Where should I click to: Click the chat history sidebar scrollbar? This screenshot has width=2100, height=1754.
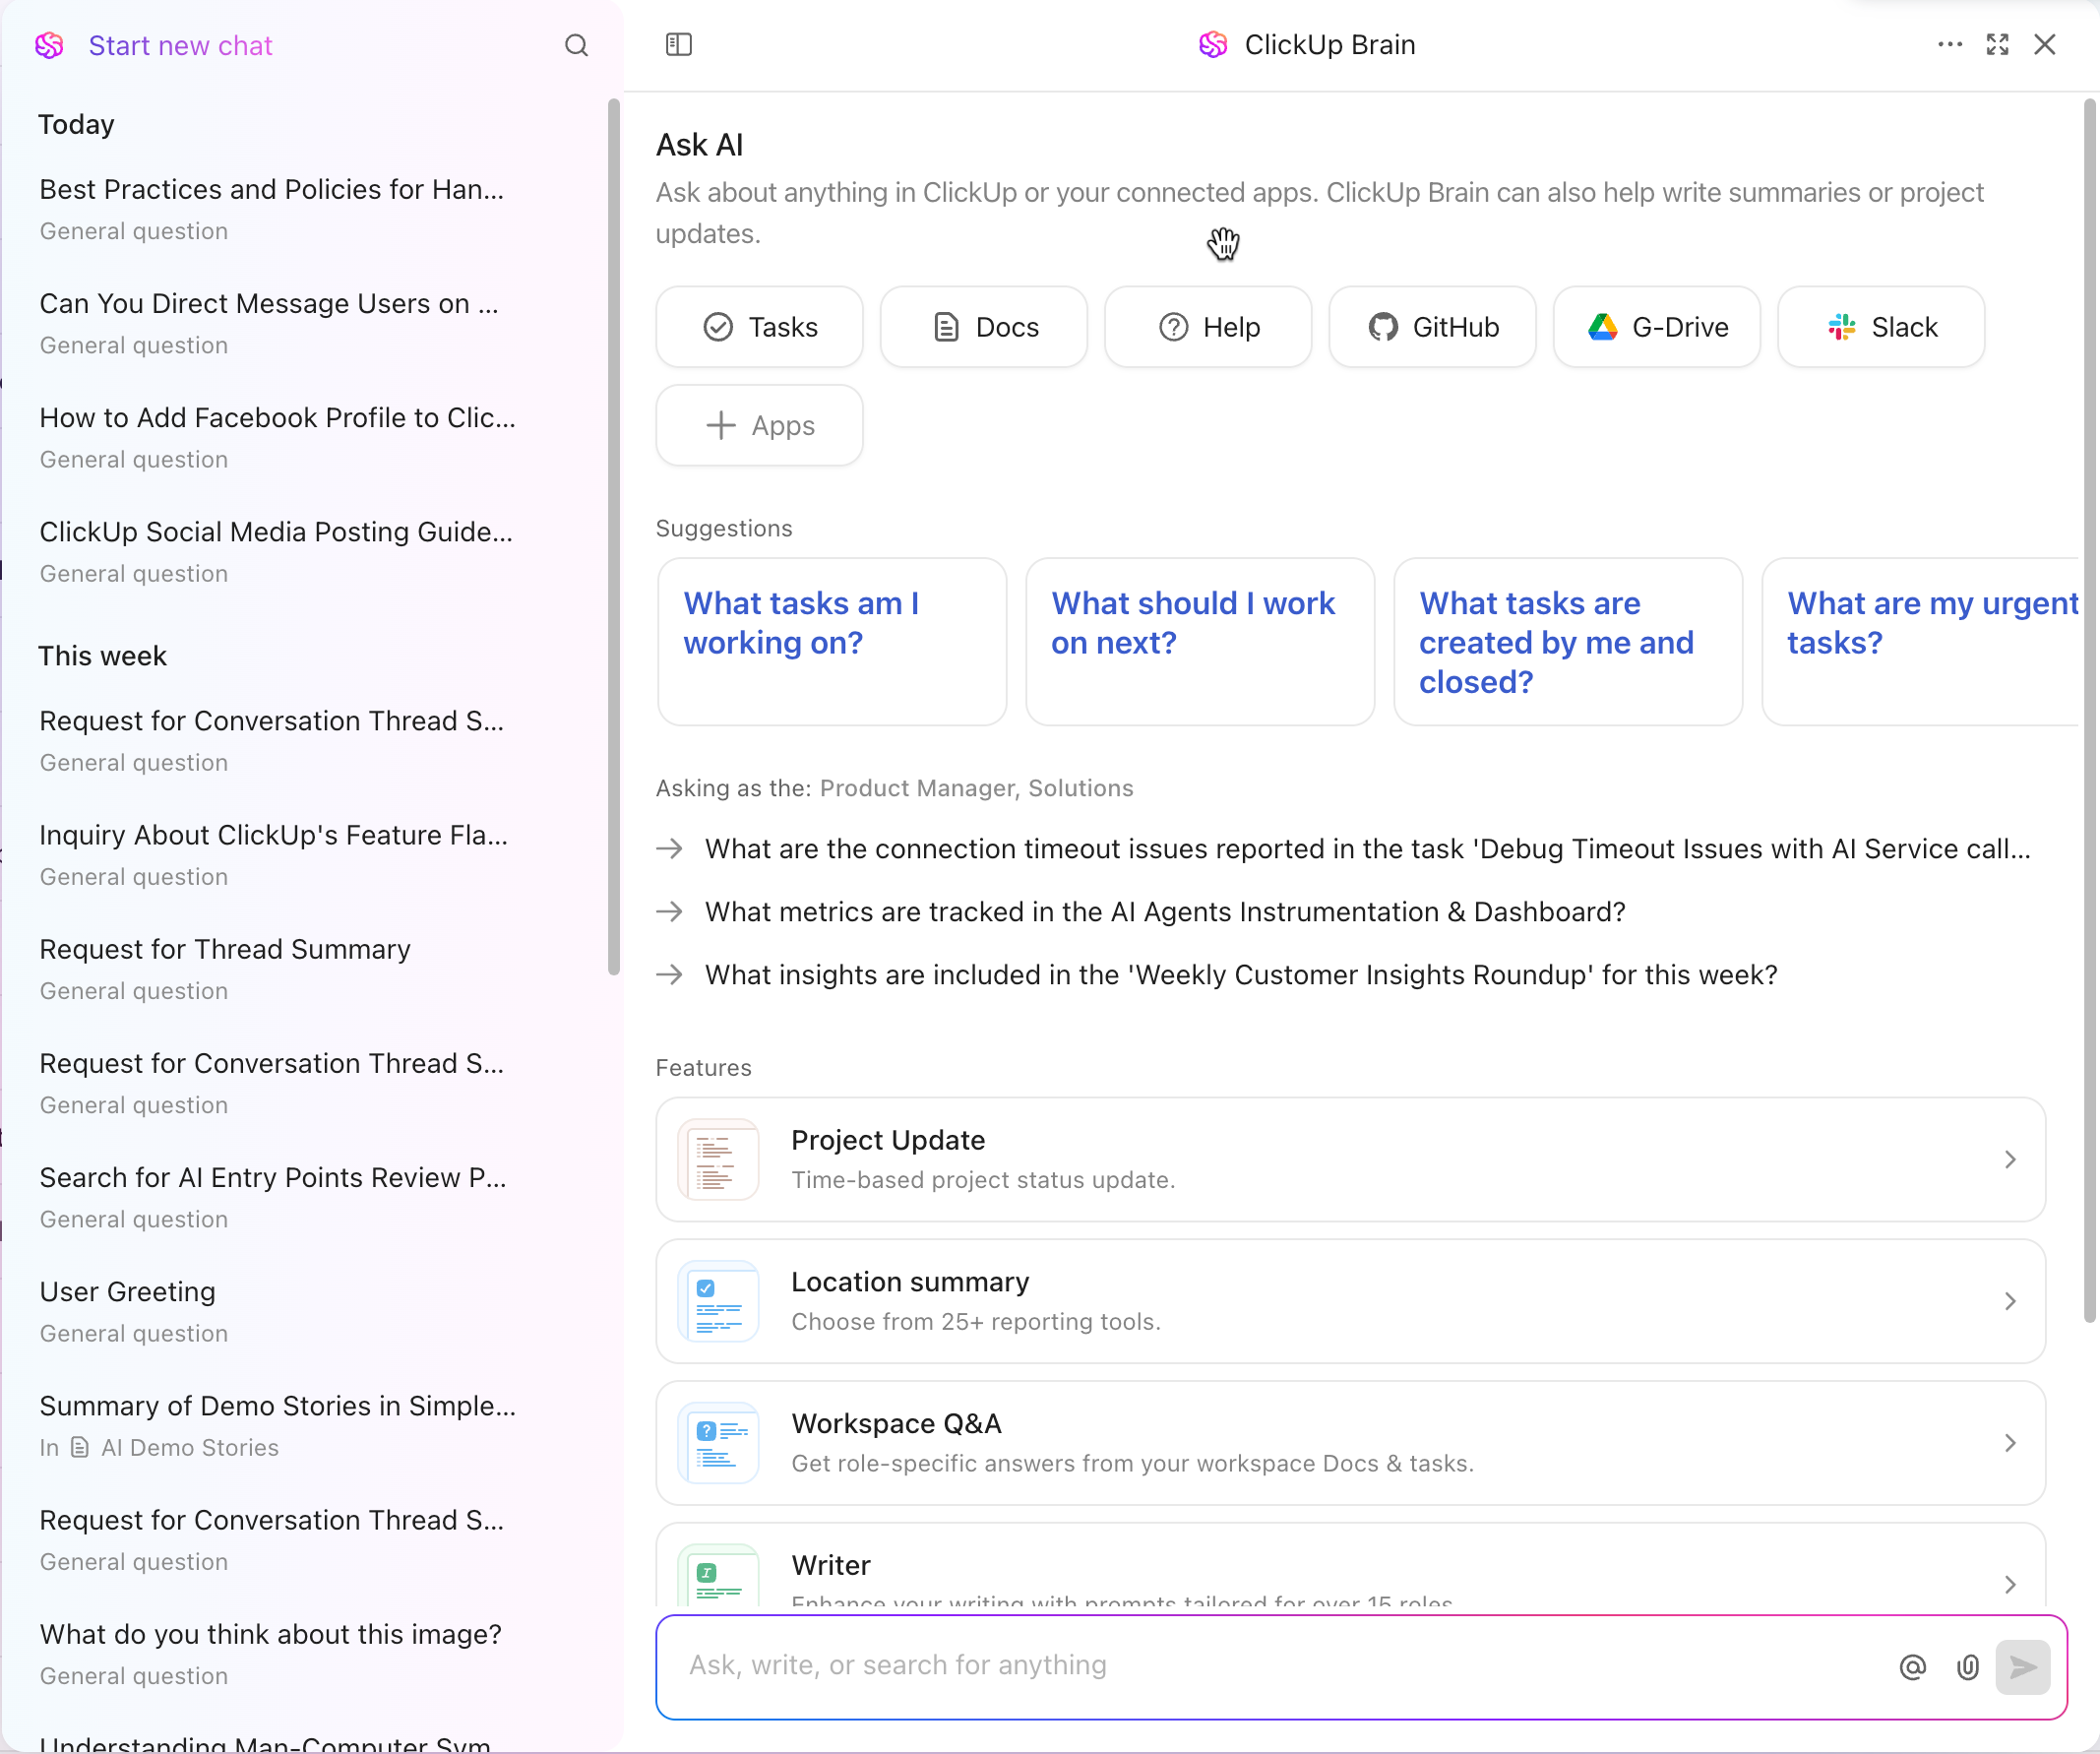(614, 536)
